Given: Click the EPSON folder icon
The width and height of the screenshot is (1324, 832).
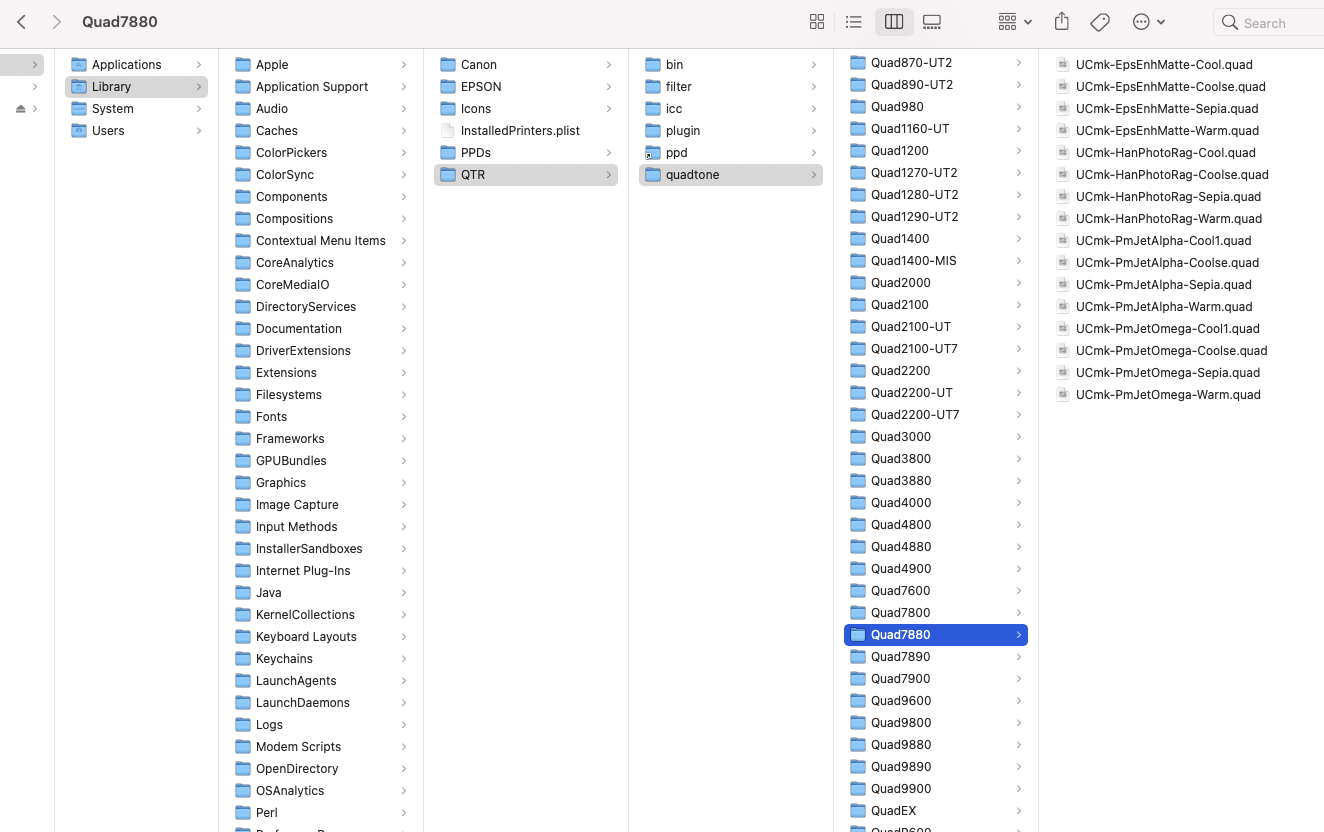Looking at the screenshot, I should [448, 87].
